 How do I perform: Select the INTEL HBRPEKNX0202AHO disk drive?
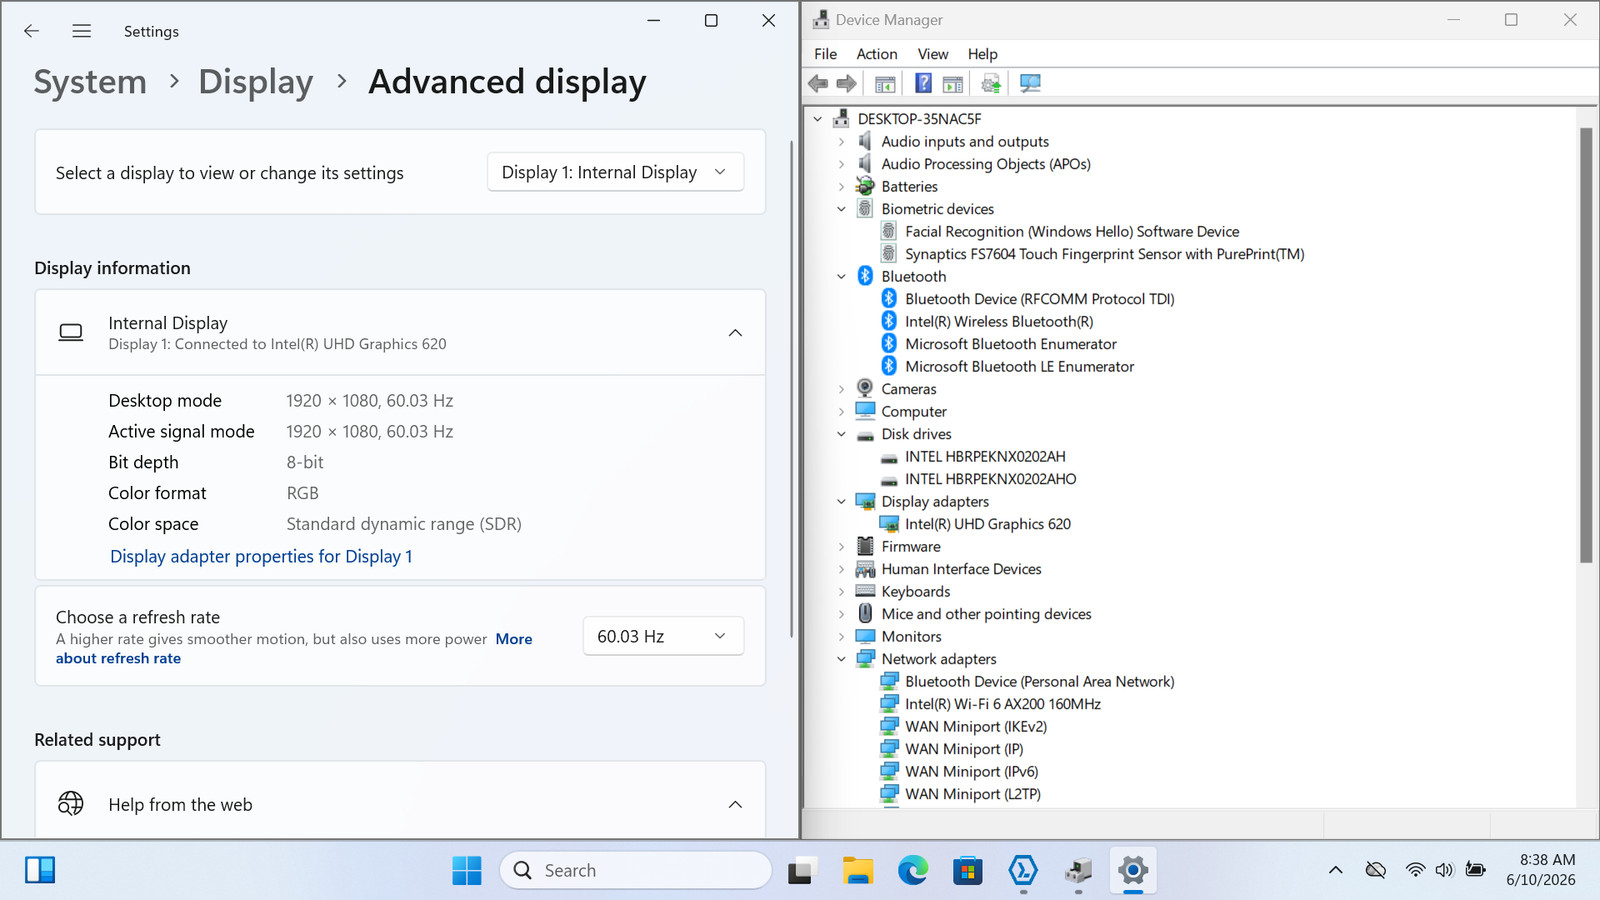(991, 479)
